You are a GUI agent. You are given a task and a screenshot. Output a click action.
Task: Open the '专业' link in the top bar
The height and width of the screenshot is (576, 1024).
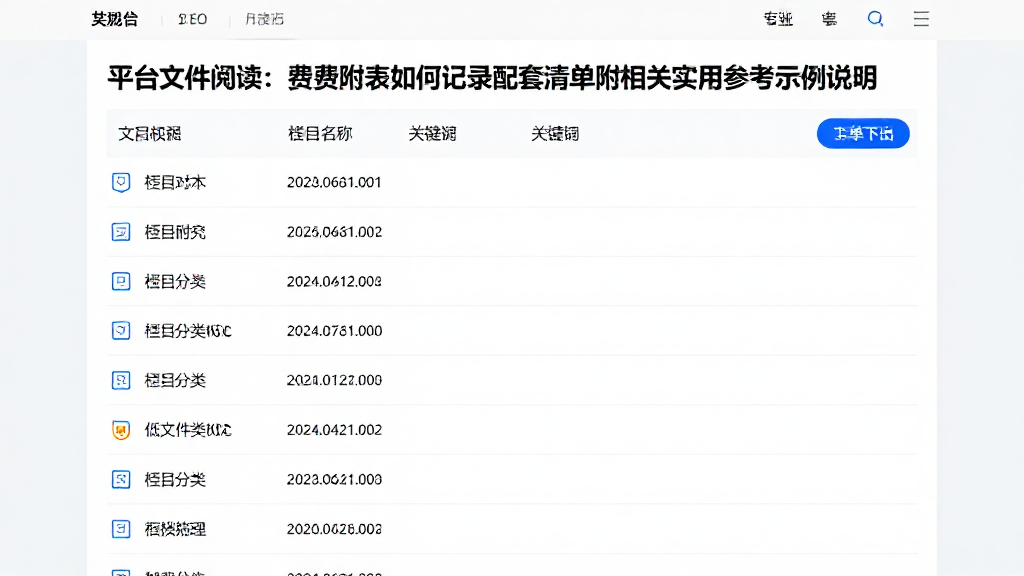coord(778,19)
